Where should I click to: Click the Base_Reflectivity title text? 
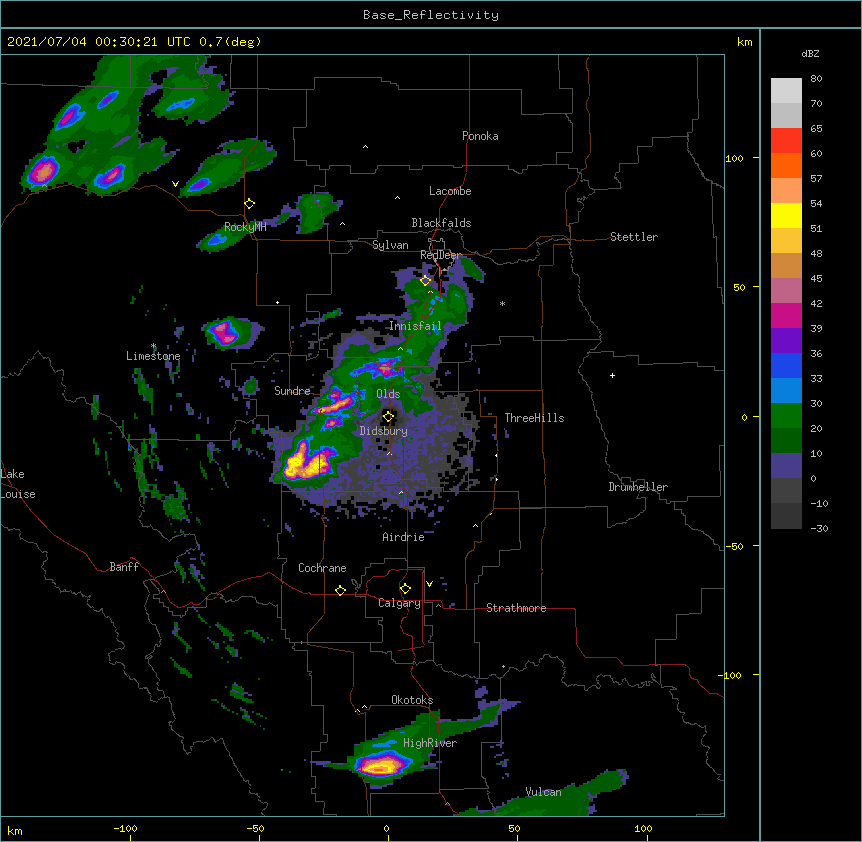(431, 15)
